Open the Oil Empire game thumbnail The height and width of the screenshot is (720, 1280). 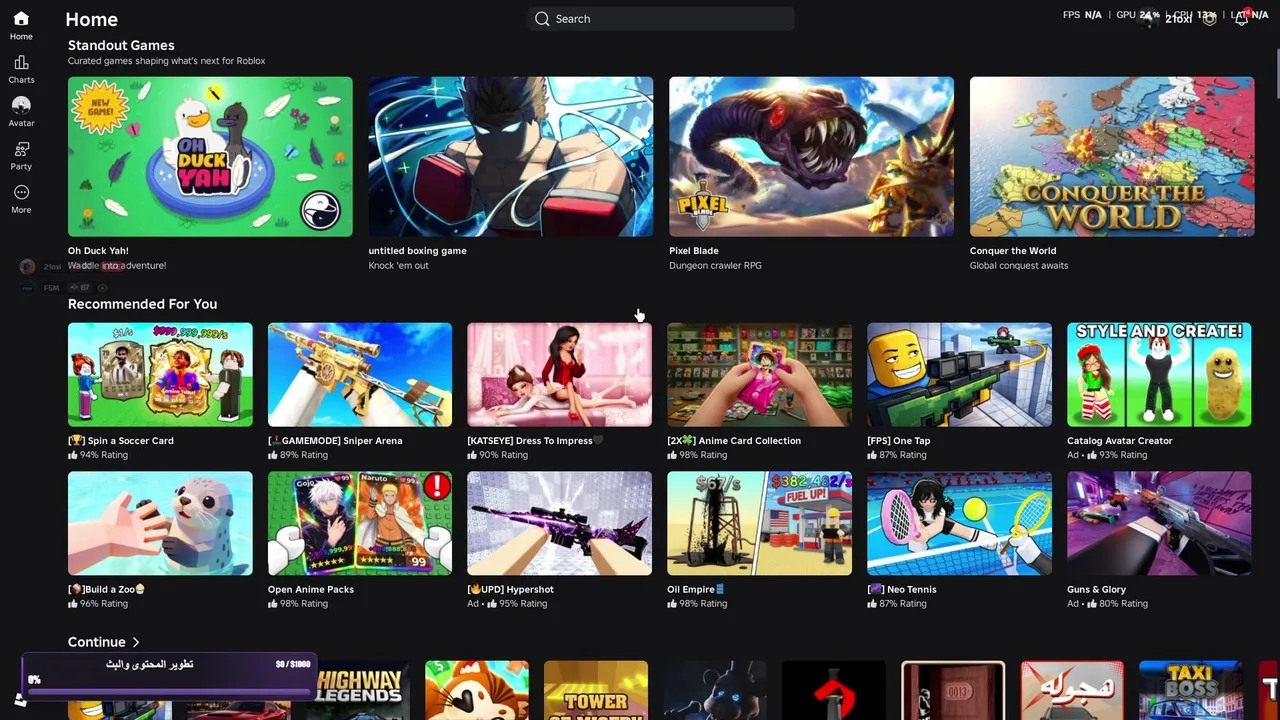759,523
